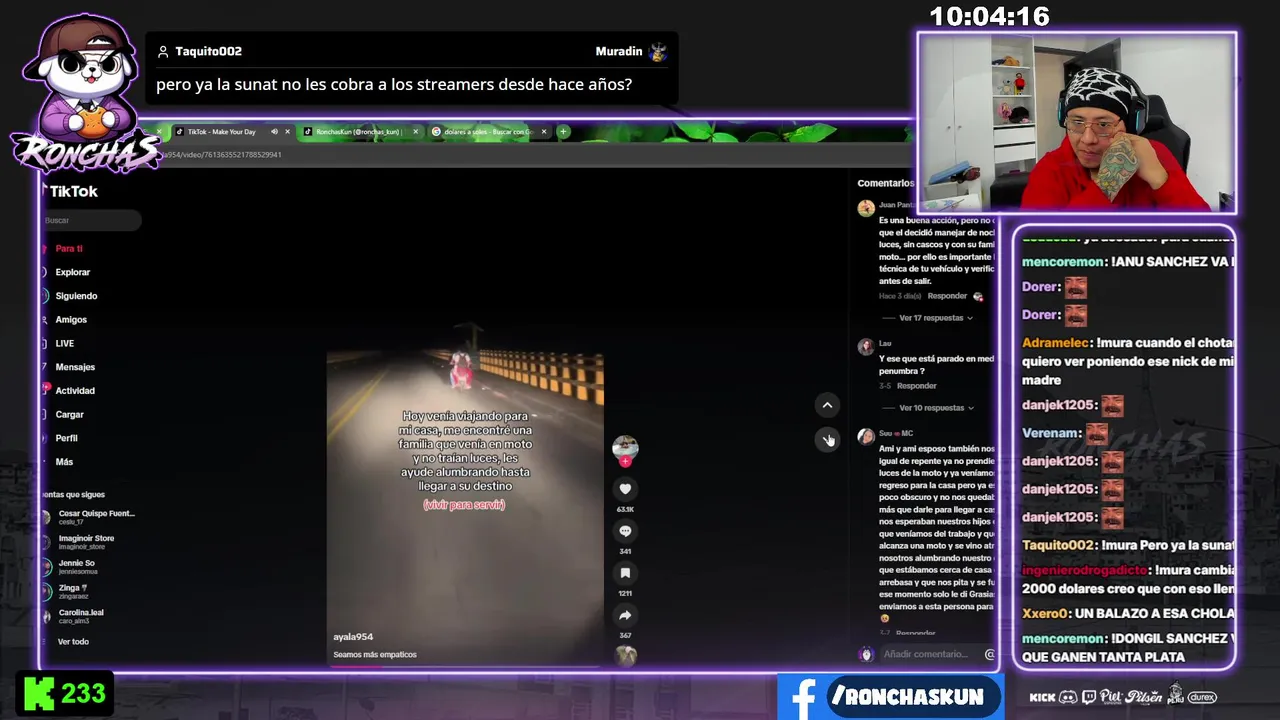Open Zinga followed account
Image resolution: width=1280 pixels, height=720 pixels.
73,592
